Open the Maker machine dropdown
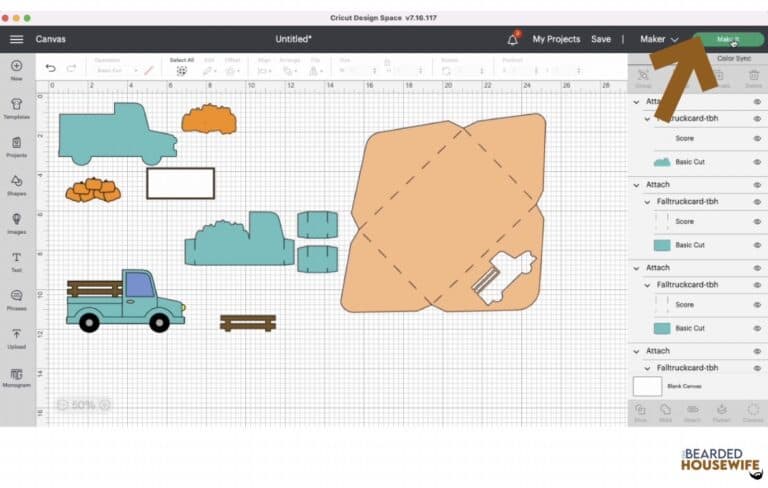The height and width of the screenshot is (488, 768). tap(659, 39)
